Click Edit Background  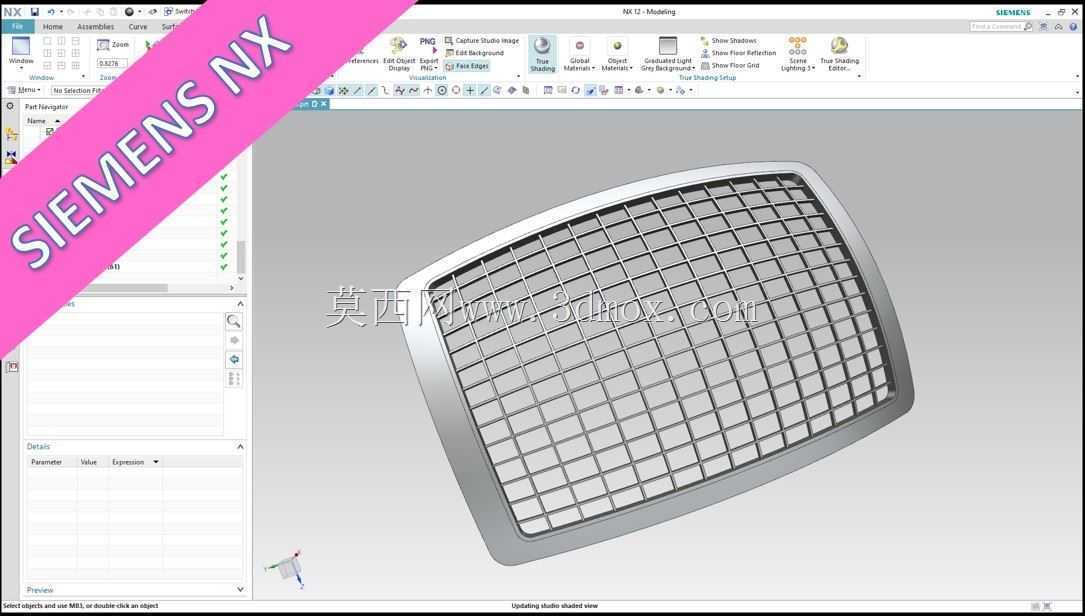pyautogui.click(x=475, y=53)
